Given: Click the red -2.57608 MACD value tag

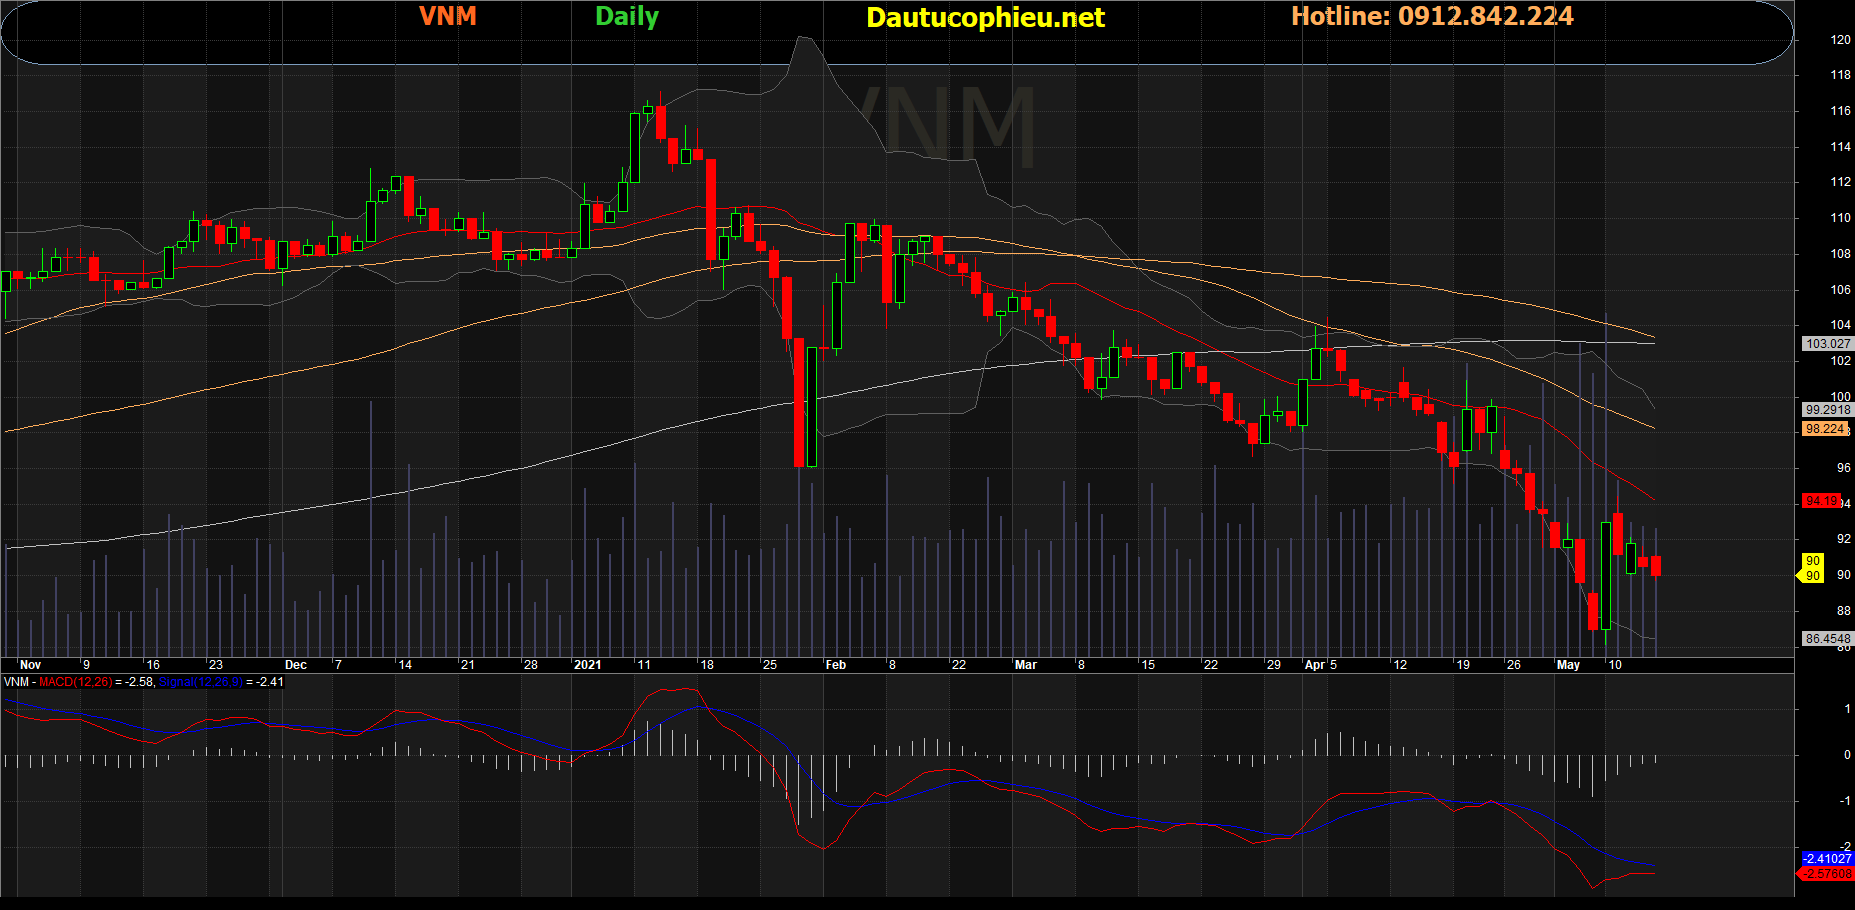Looking at the screenshot, I should [1826, 874].
